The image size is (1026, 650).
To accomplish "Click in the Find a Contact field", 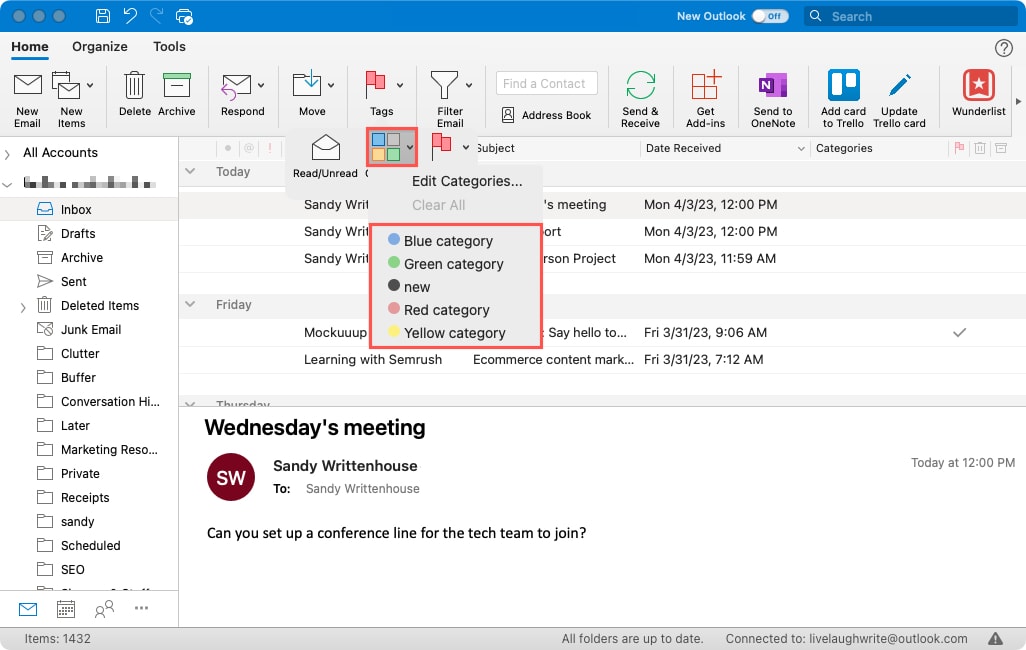I will click(x=546, y=83).
